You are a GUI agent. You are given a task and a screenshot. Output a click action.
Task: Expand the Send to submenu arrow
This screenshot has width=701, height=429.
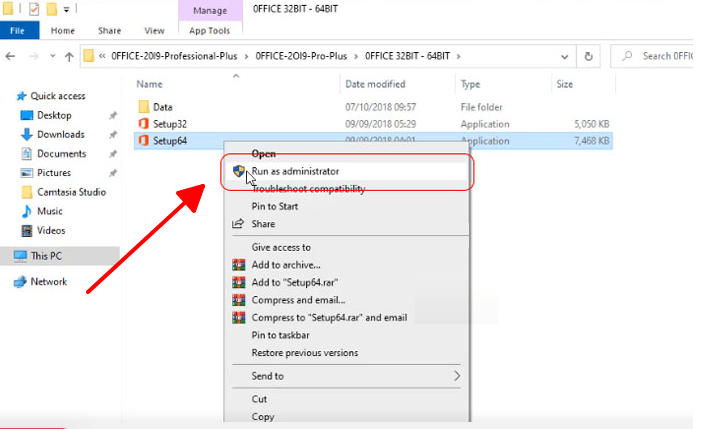(x=457, y=376)
